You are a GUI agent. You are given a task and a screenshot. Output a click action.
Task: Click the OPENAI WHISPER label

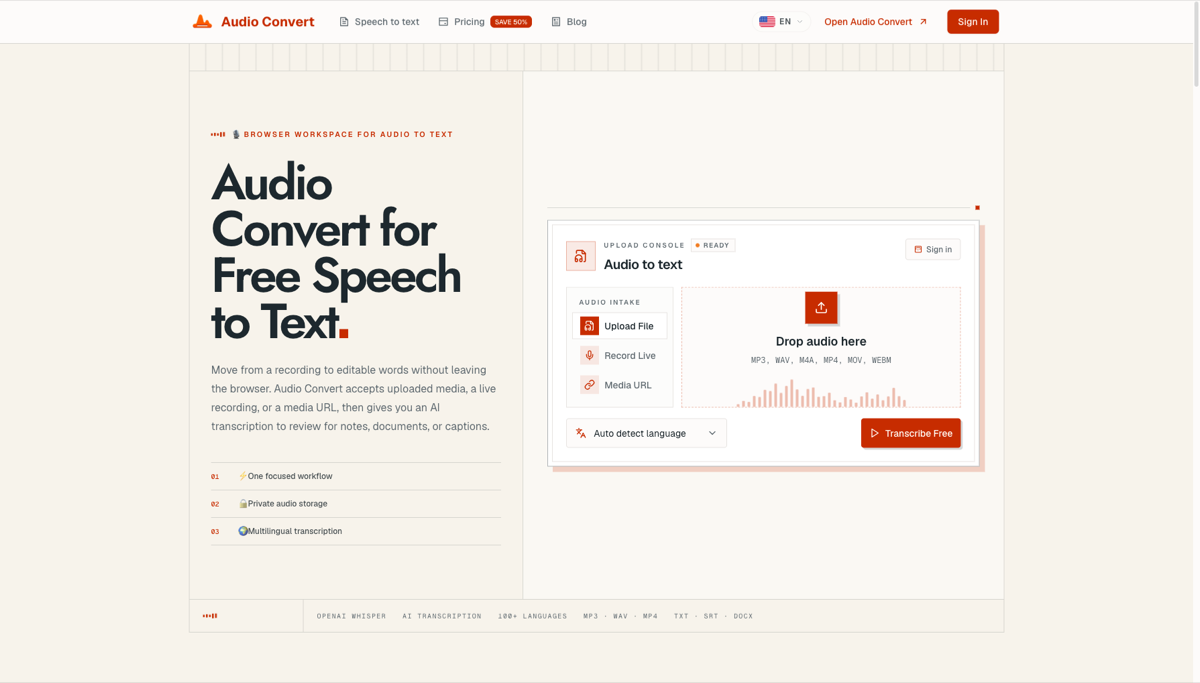point(351,616)
